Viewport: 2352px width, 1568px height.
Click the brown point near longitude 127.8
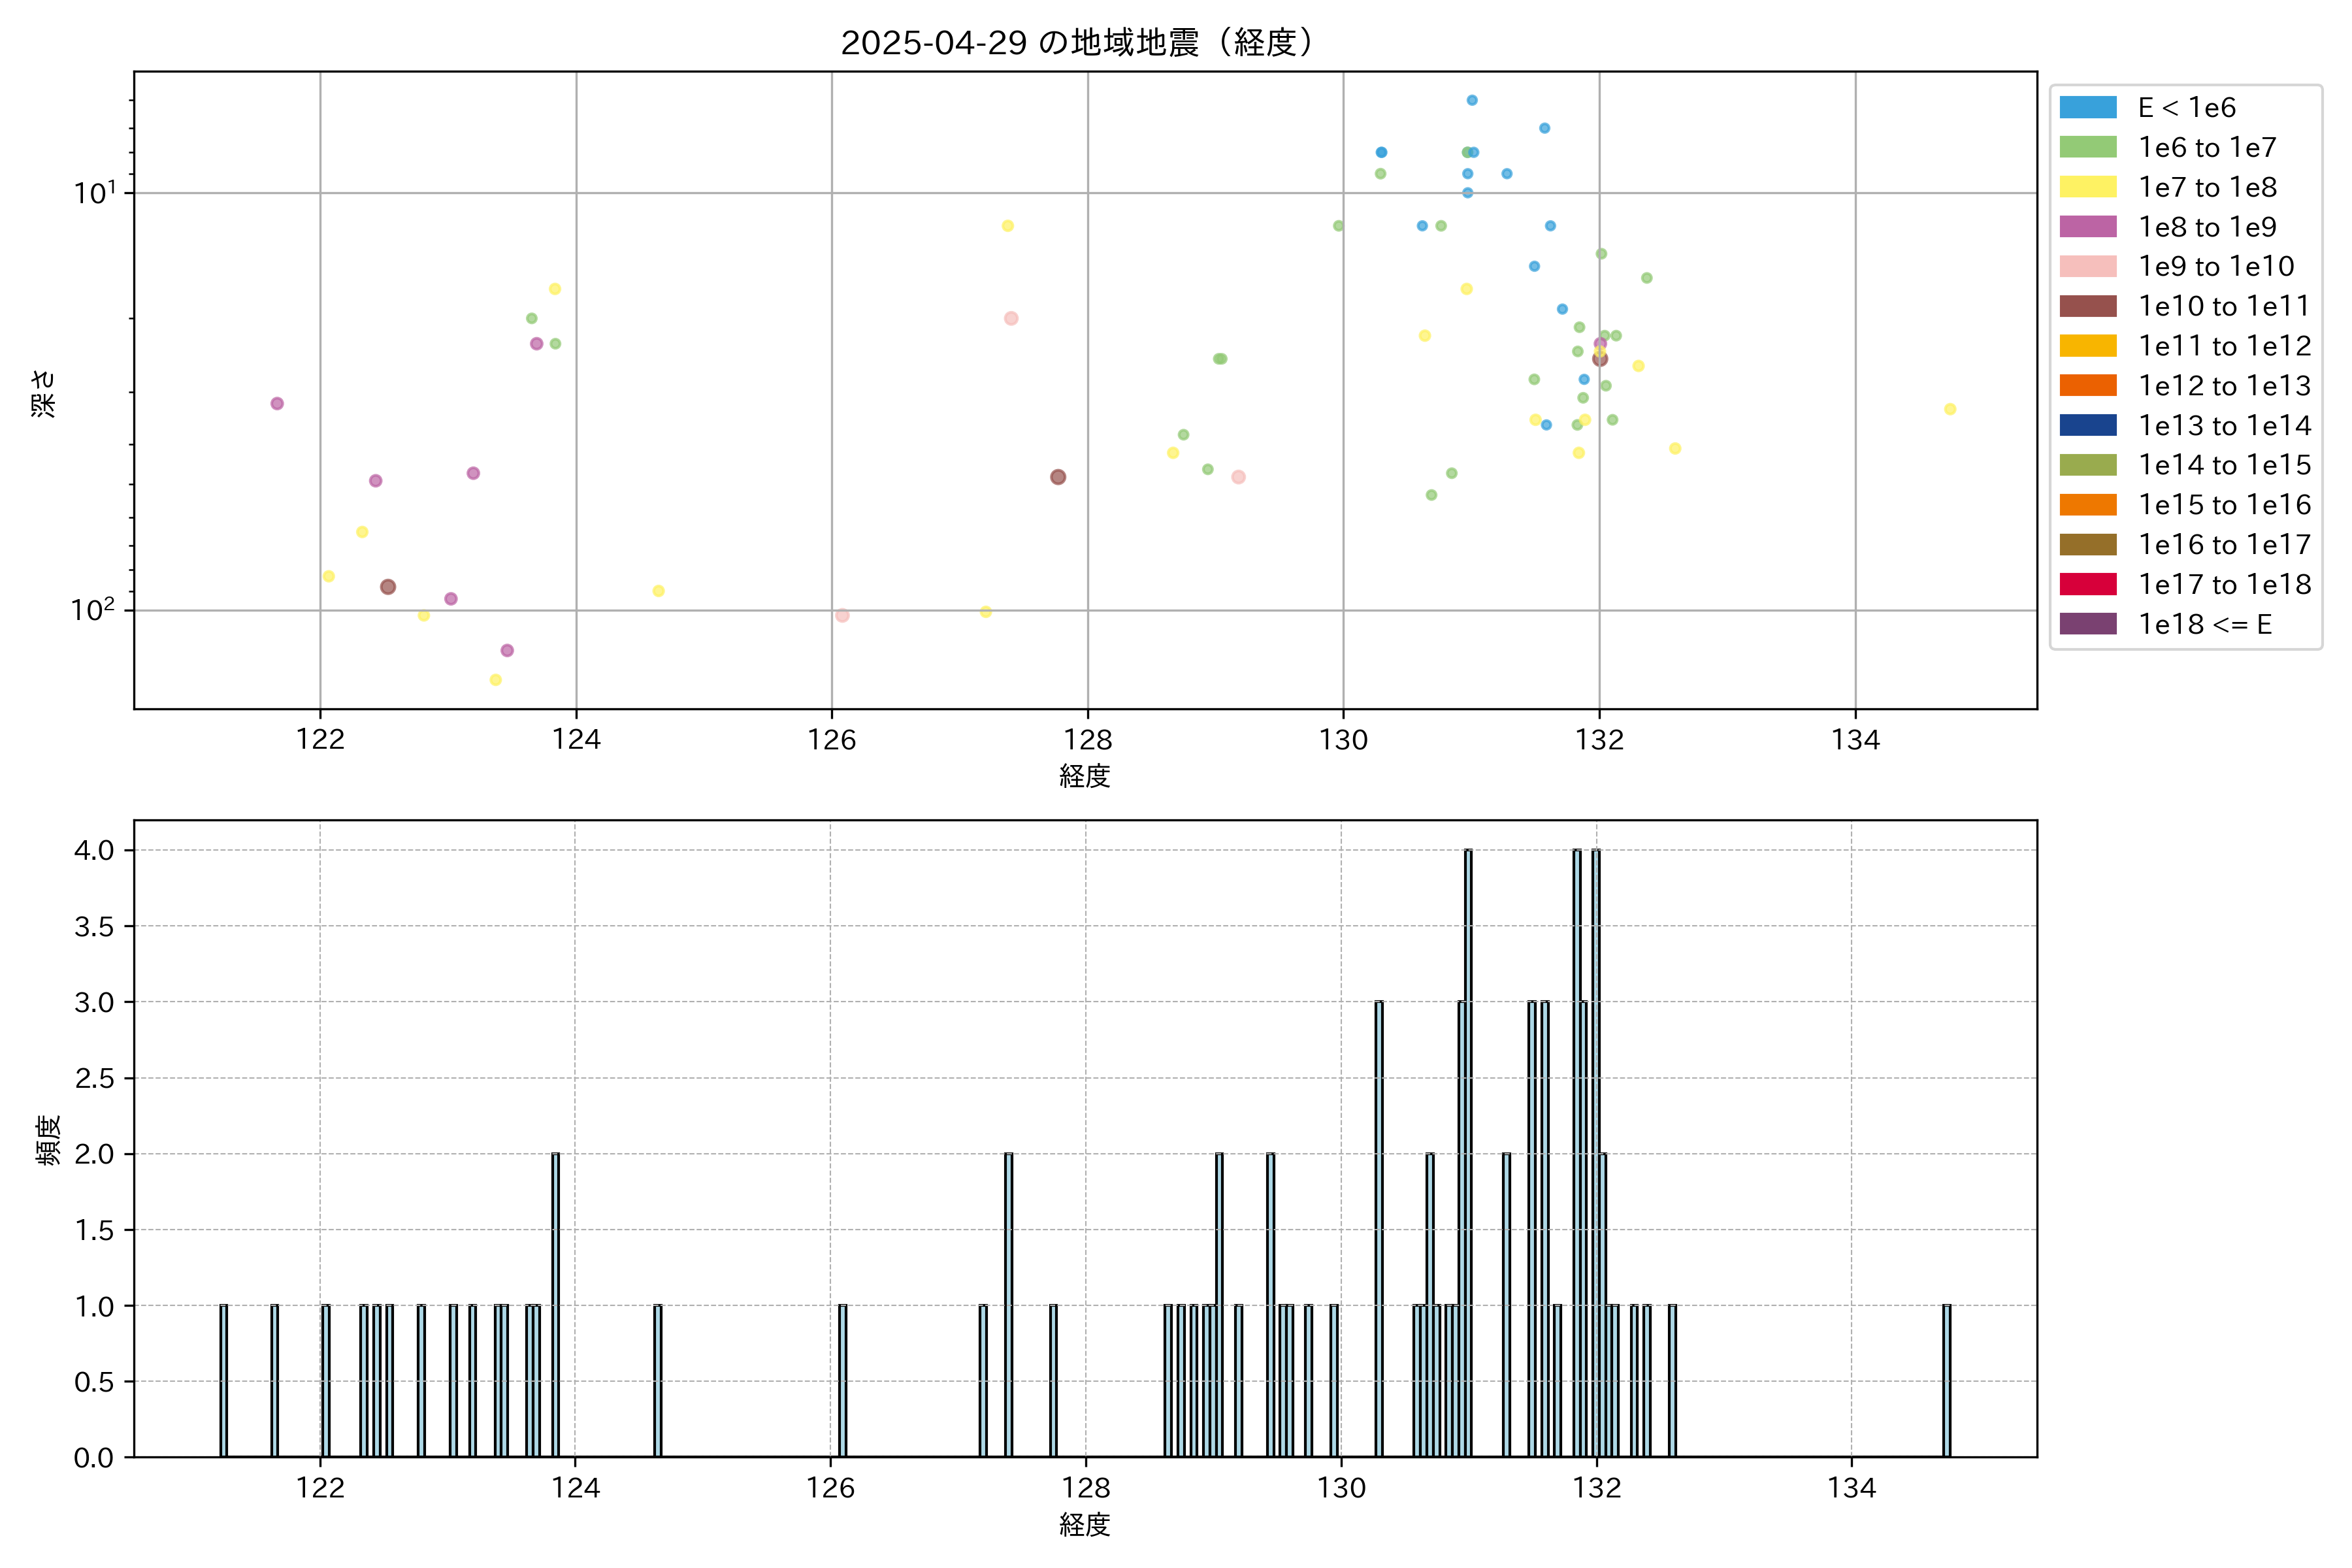click(x=1058, y=477)
